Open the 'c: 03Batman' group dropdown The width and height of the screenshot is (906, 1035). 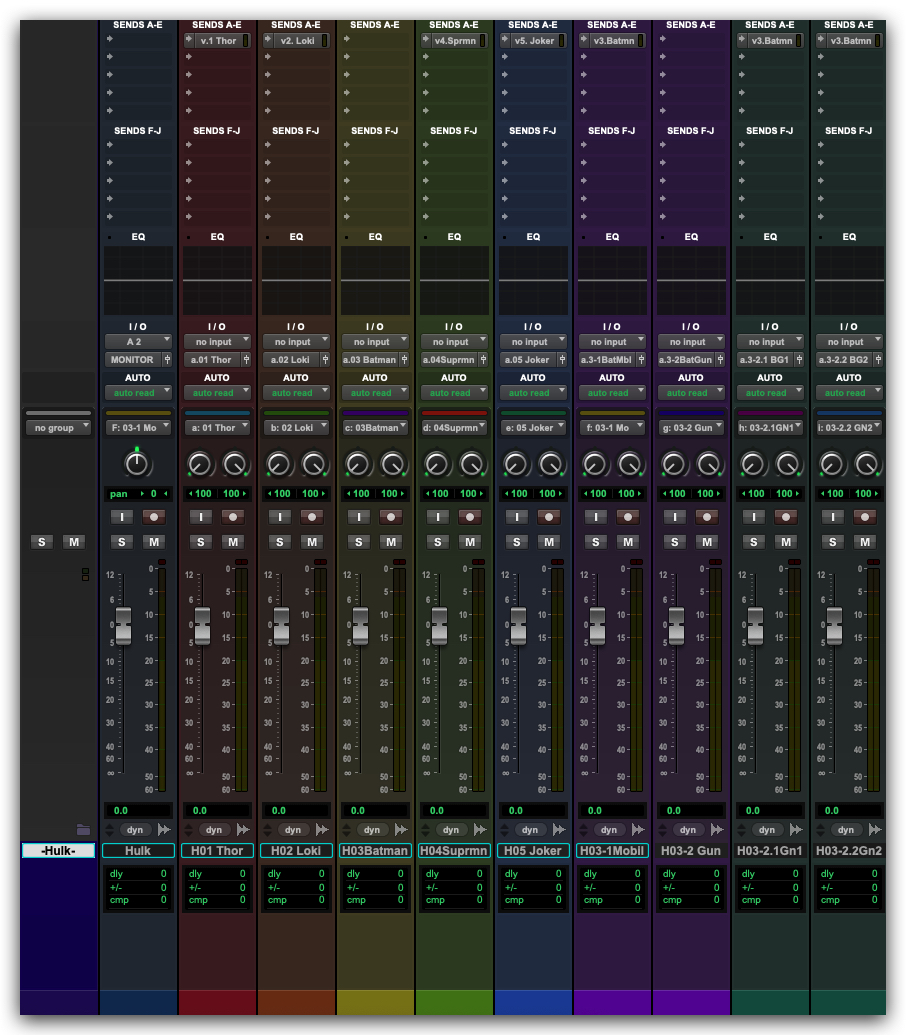coord(374,428)
